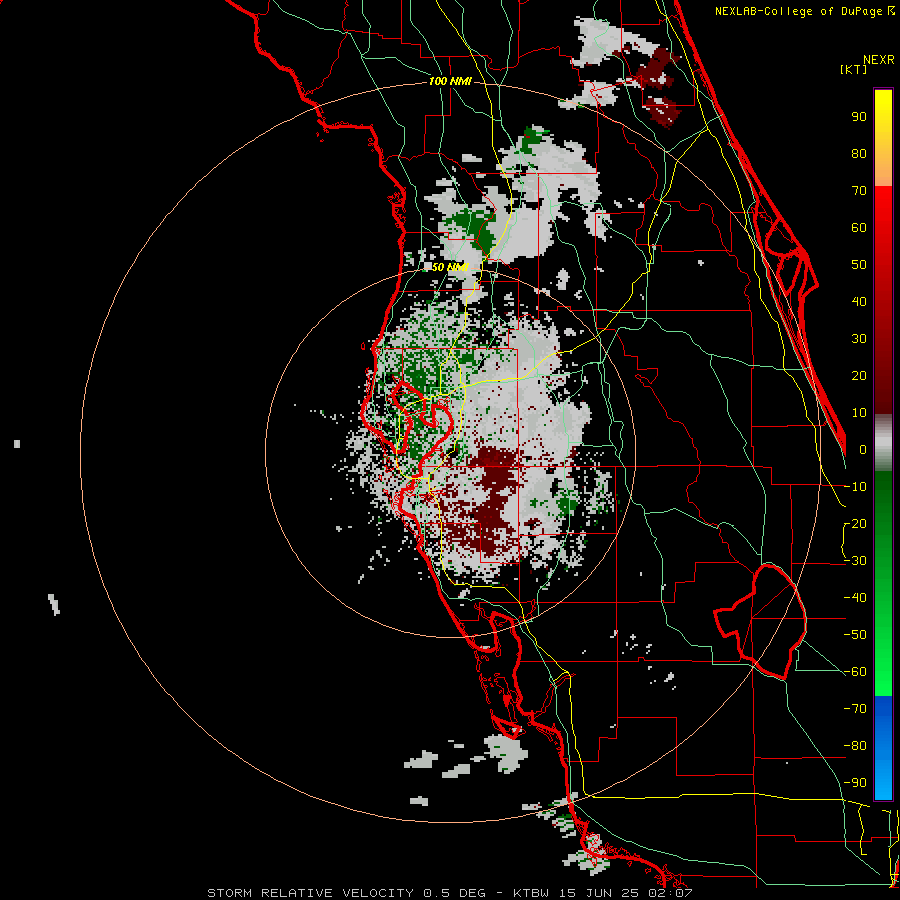Click the Storm Relative Velocity caption at bottom
This screenshot has width=900, height=900.
pos(450,893)
